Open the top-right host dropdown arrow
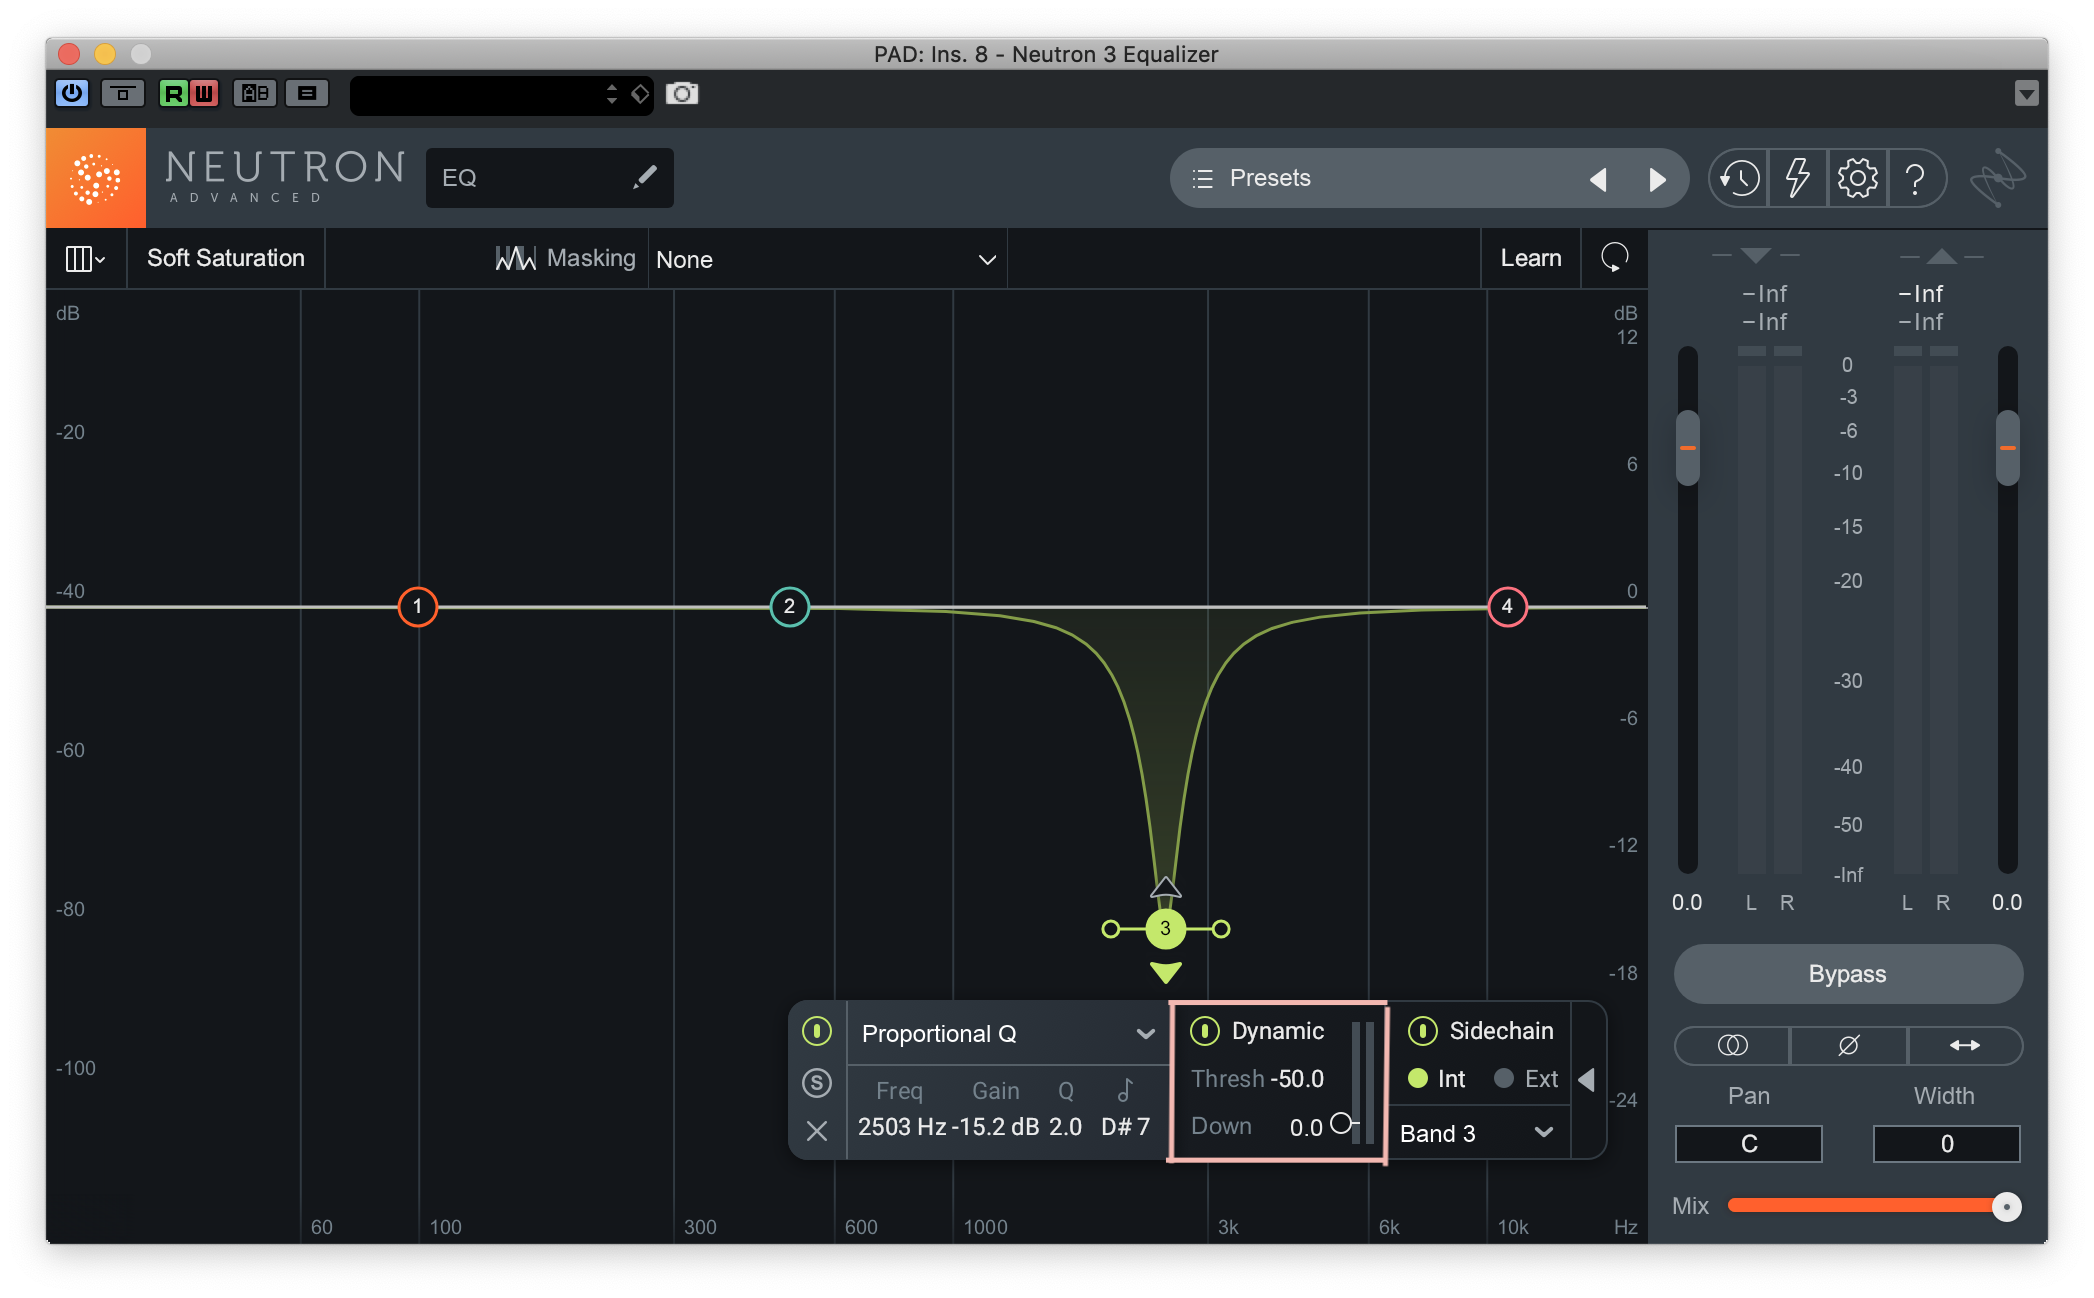The width and height of the screenshot is (2094, 1298). tap(2026, 94)
